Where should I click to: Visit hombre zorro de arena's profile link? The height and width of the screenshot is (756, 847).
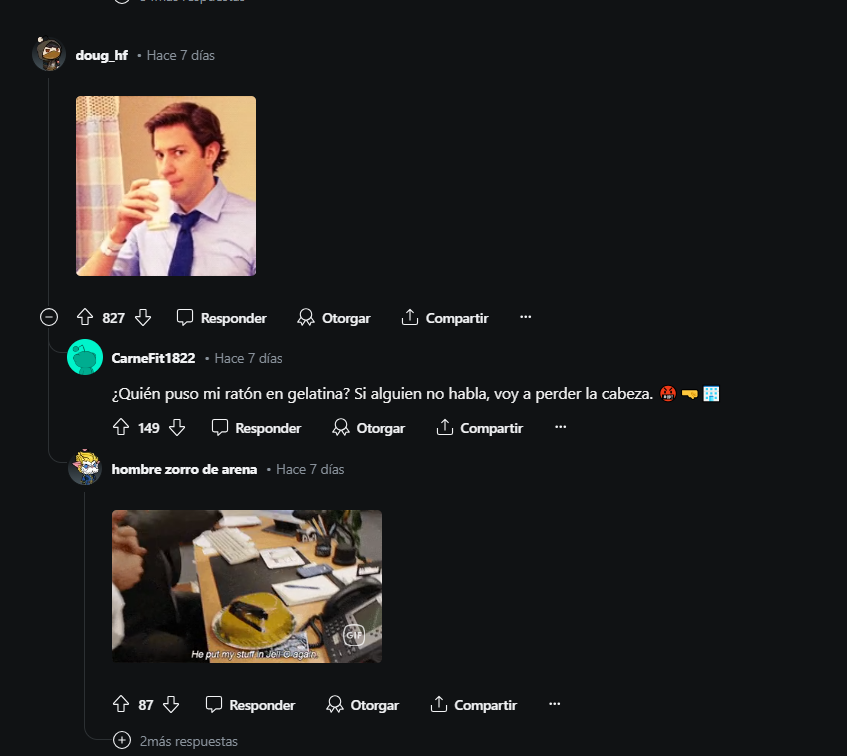pos(184,468)
